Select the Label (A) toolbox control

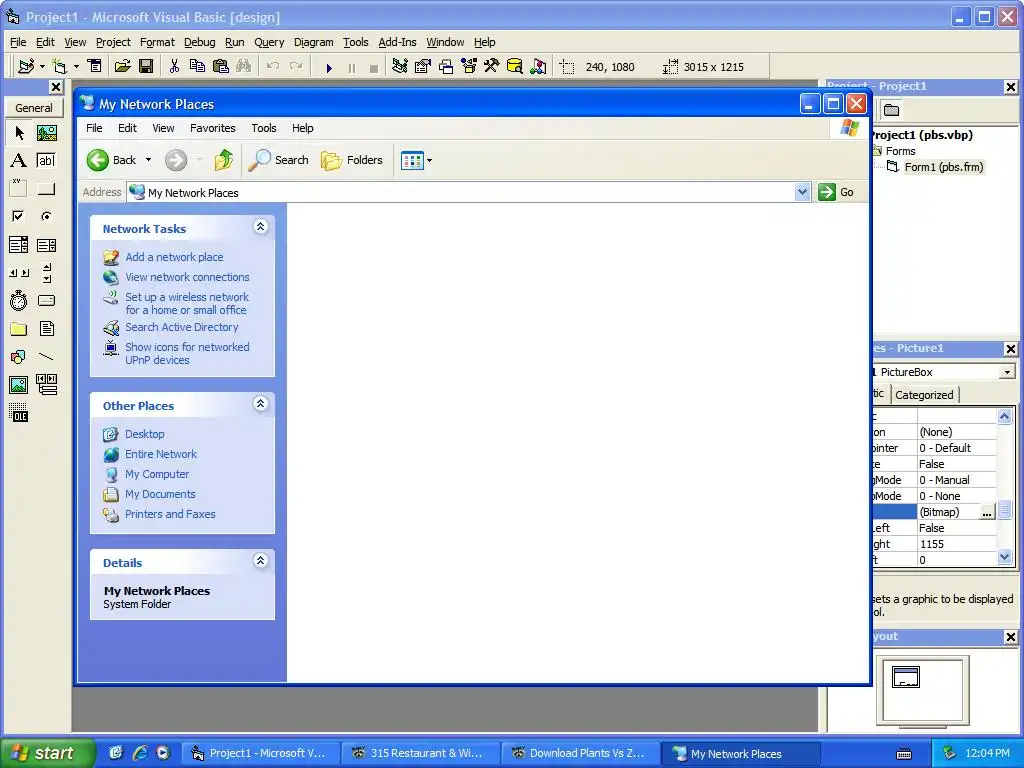(19, 161)
